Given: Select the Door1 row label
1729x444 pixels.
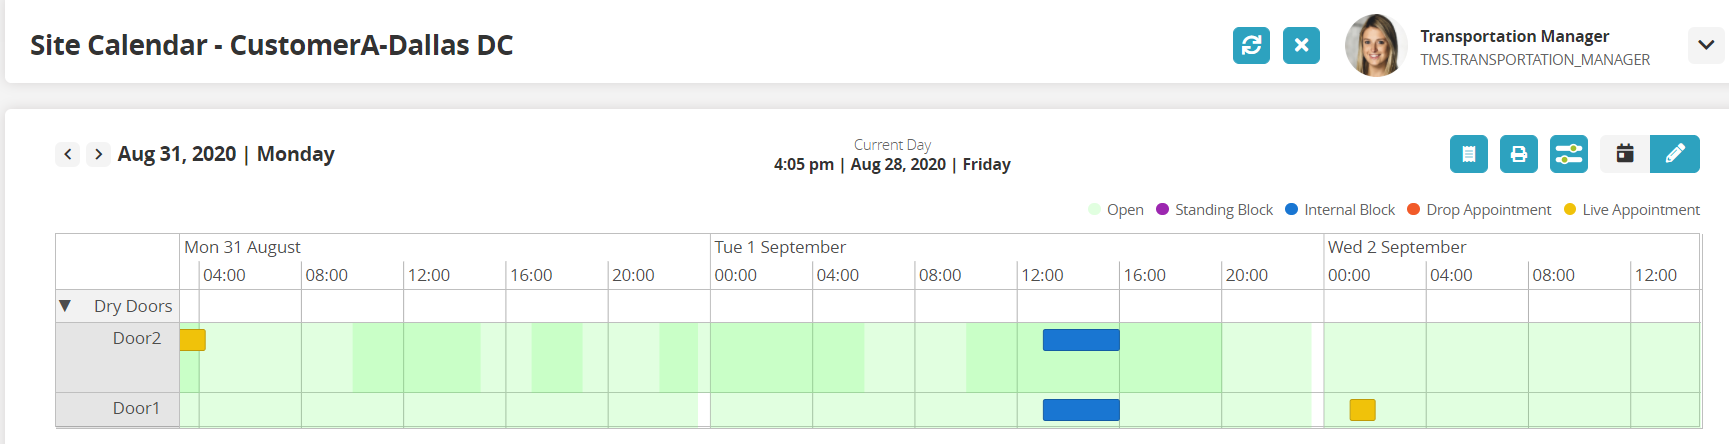Looking at the screenshot, I should coord(137,408).
